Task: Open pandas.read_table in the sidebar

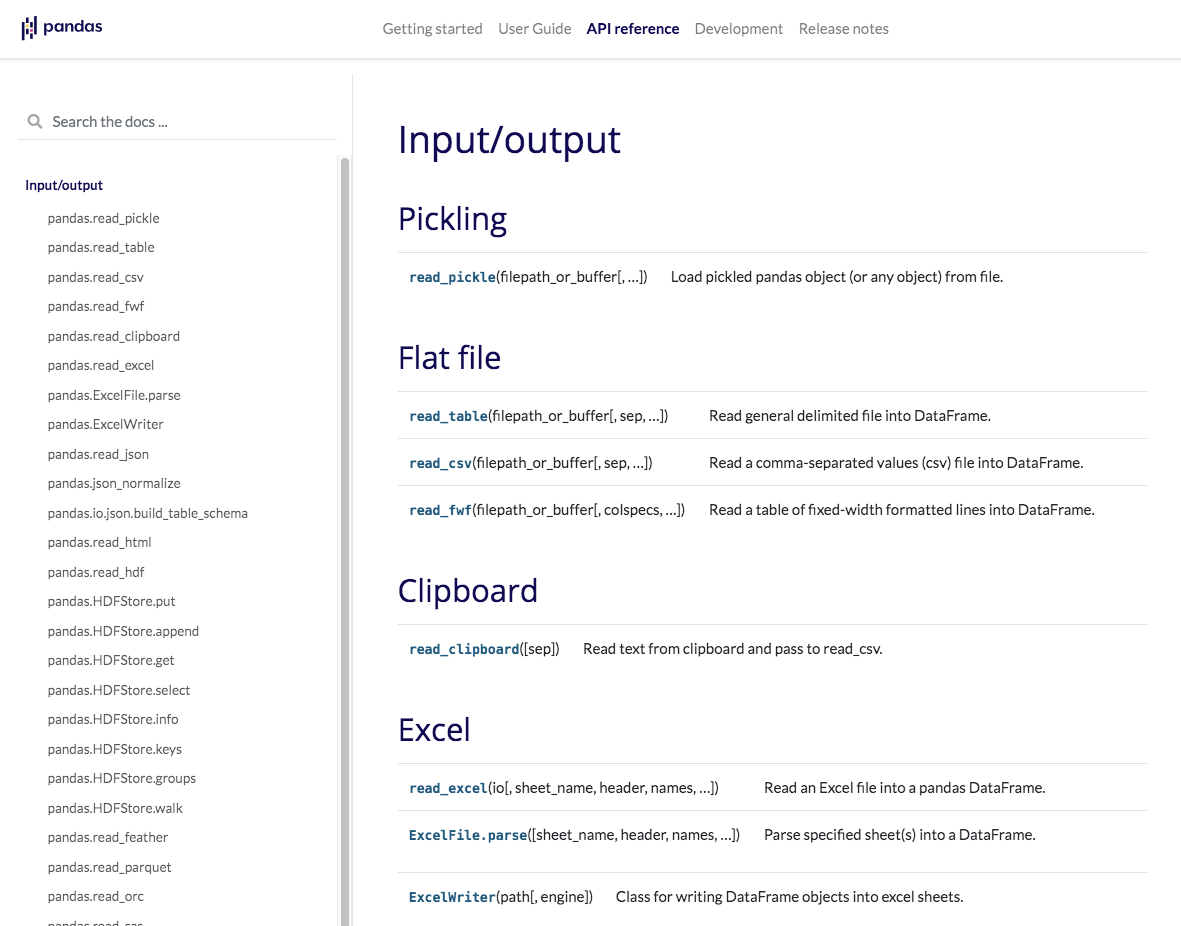Action: [101, 247]
